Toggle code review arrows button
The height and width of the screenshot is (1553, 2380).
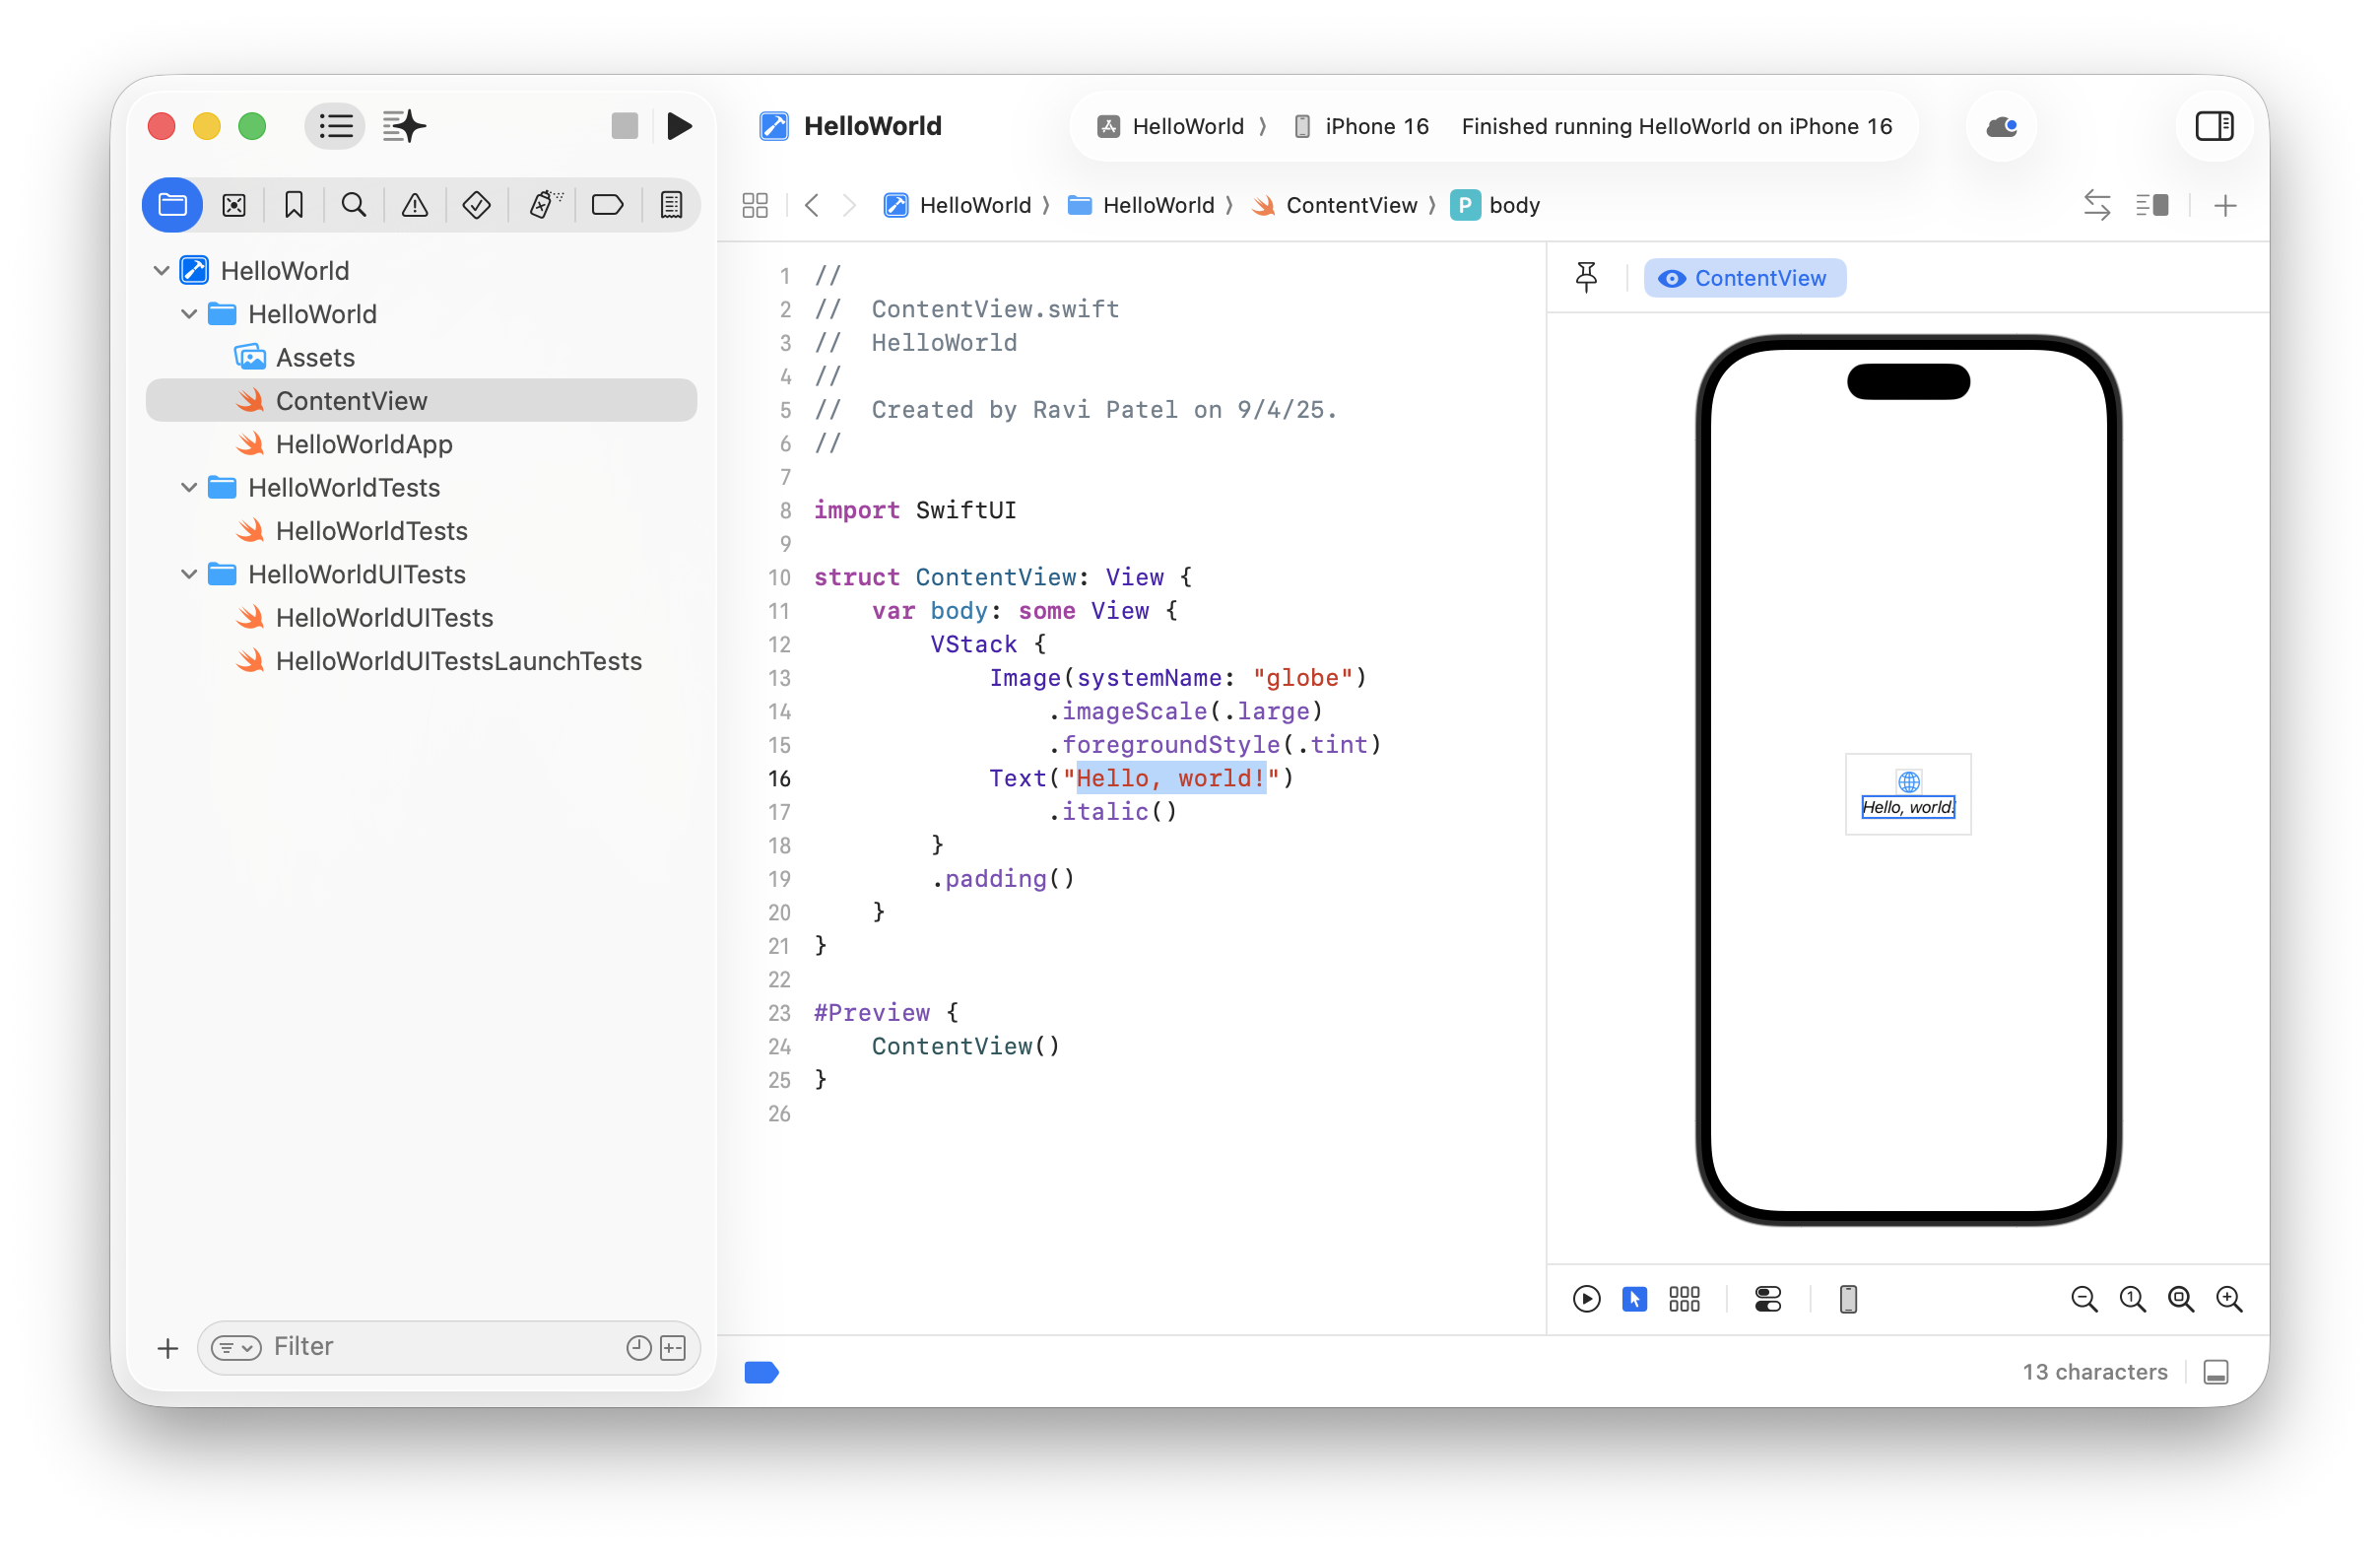[x=2096, y=205]
